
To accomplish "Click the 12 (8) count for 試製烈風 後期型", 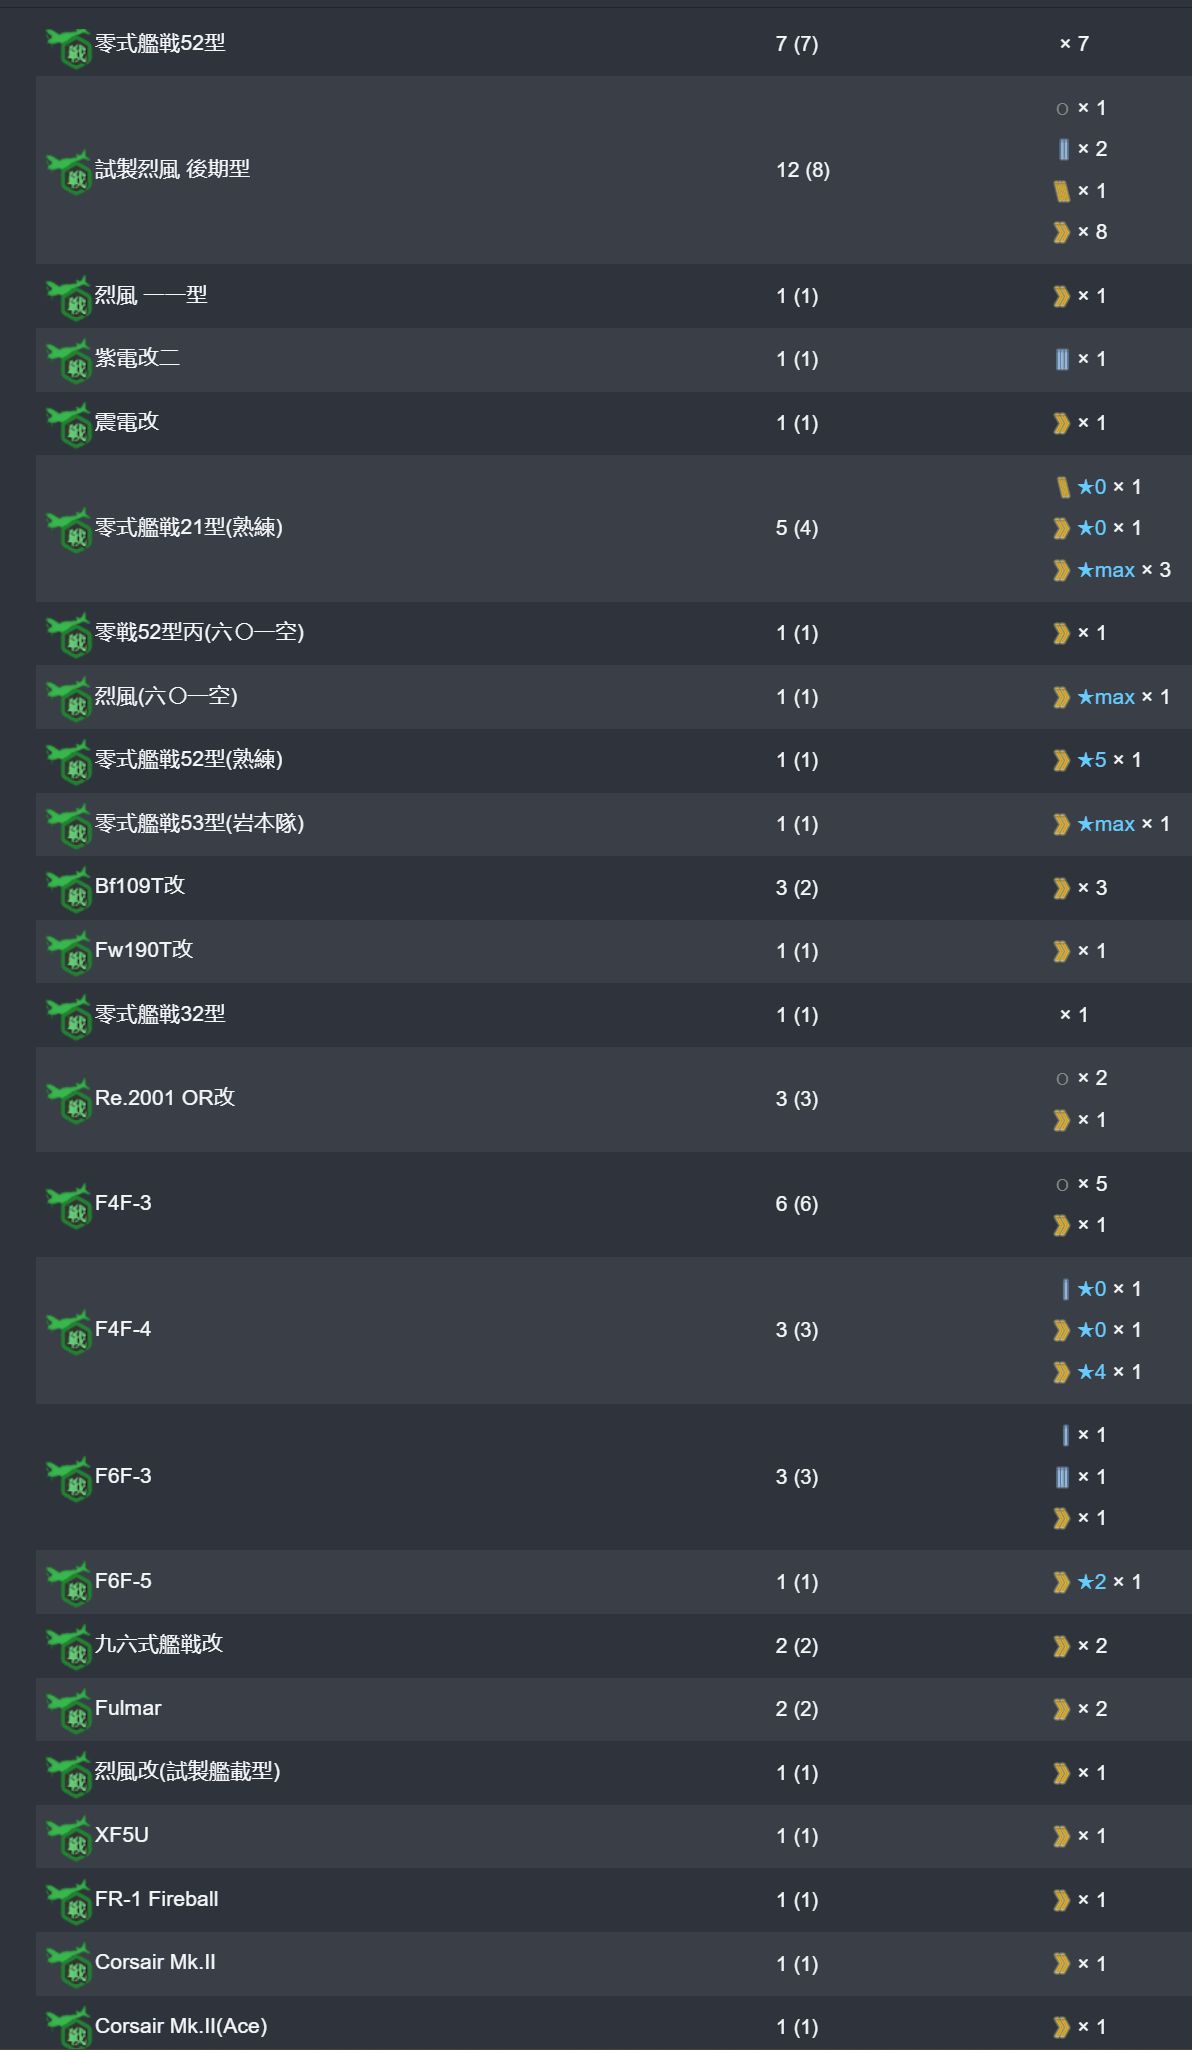I will (x=803, y=170).
